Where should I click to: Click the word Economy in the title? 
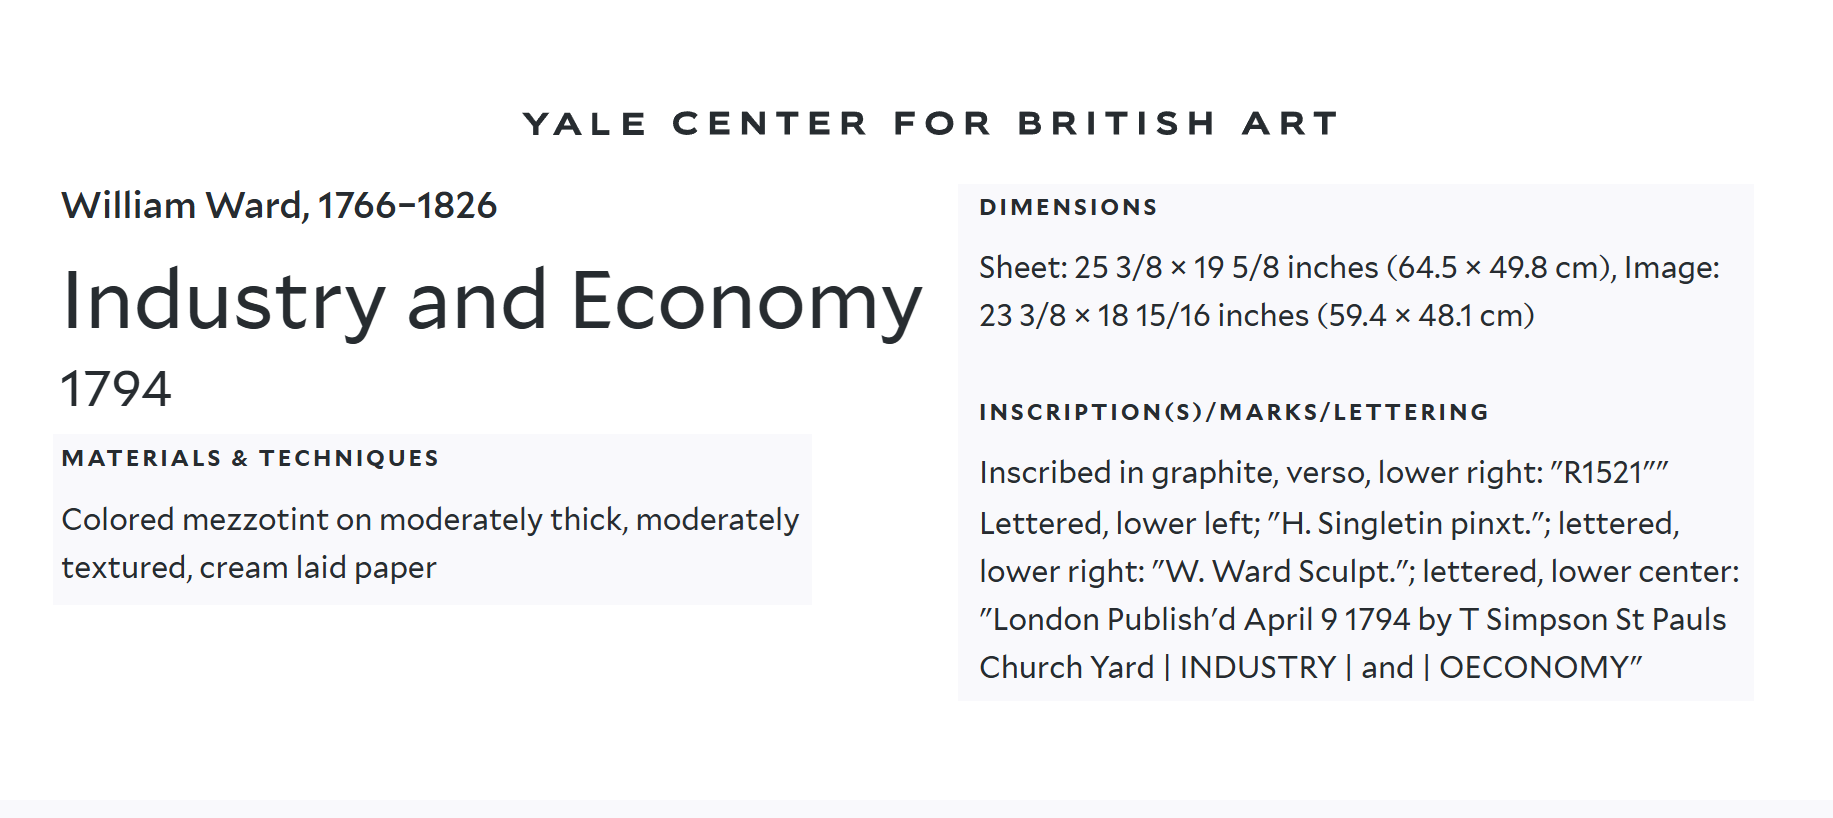[746, 300]
